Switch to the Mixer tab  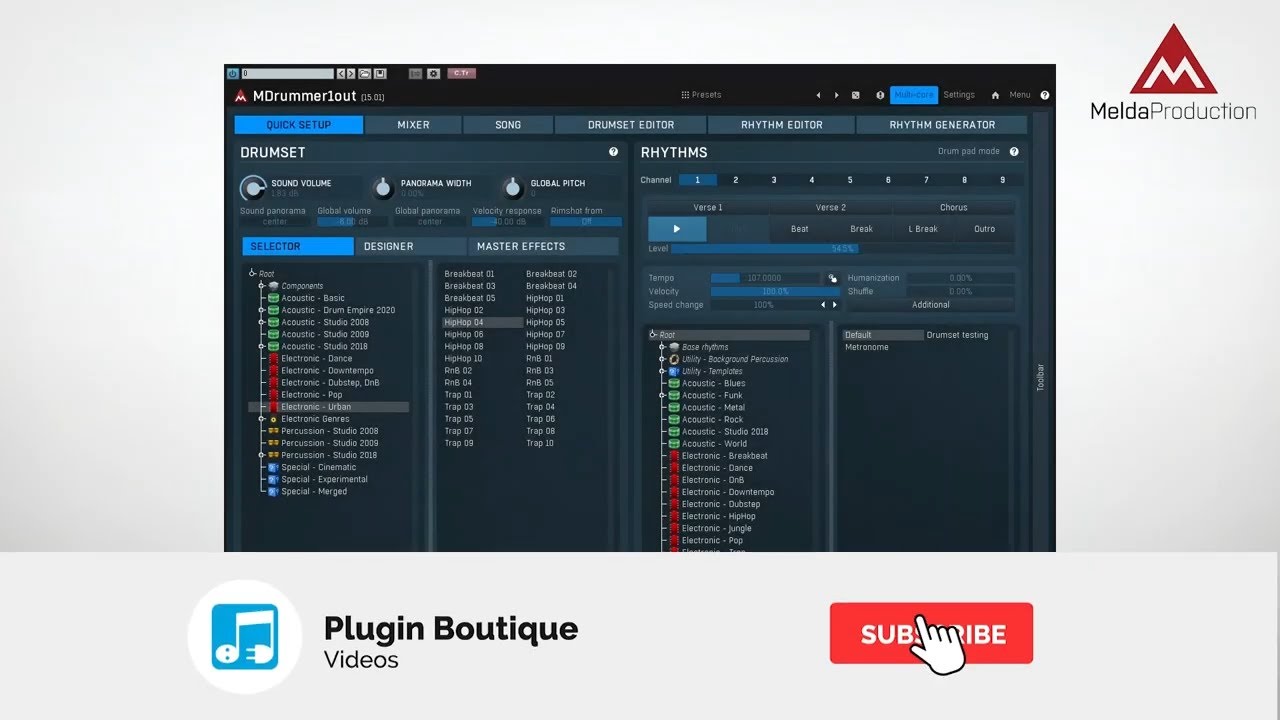[x=413, y=124]
